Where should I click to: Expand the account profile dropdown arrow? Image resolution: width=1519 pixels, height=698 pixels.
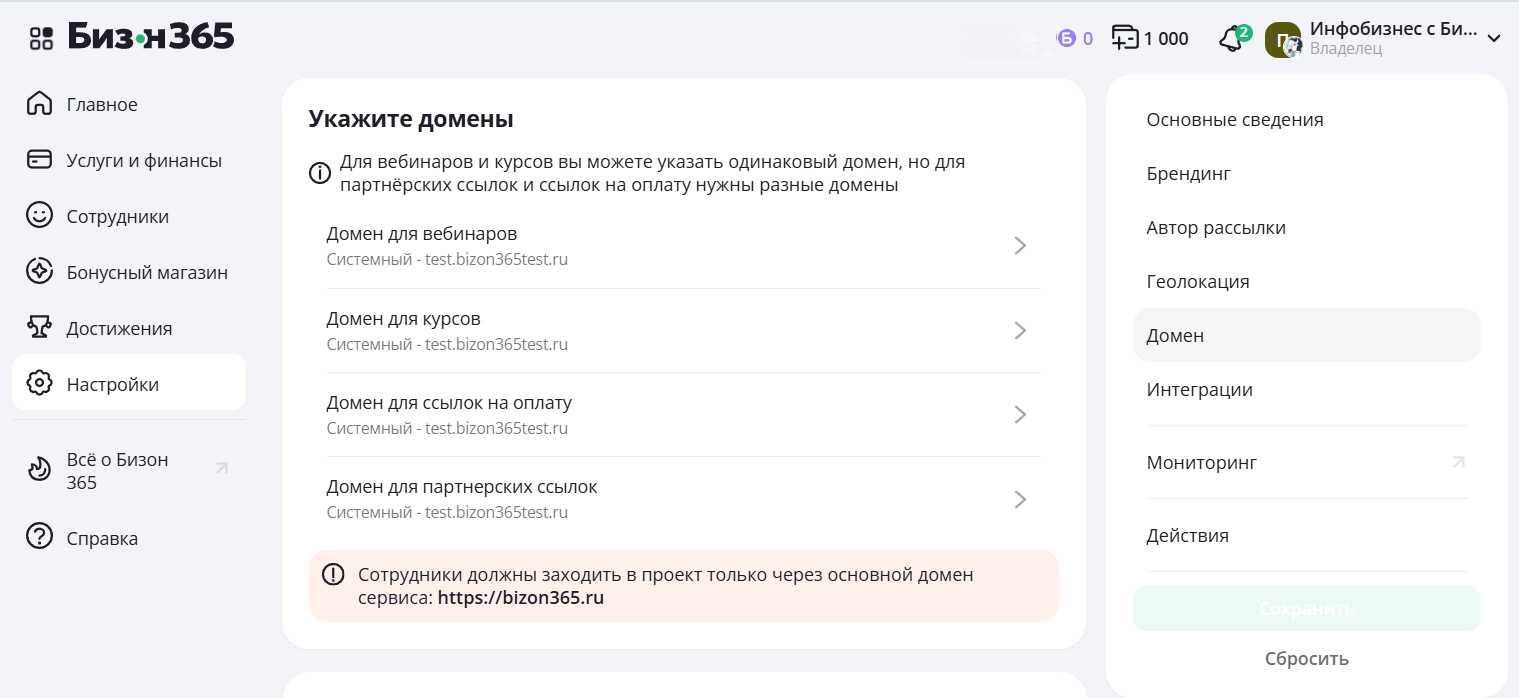[1494, 39]
